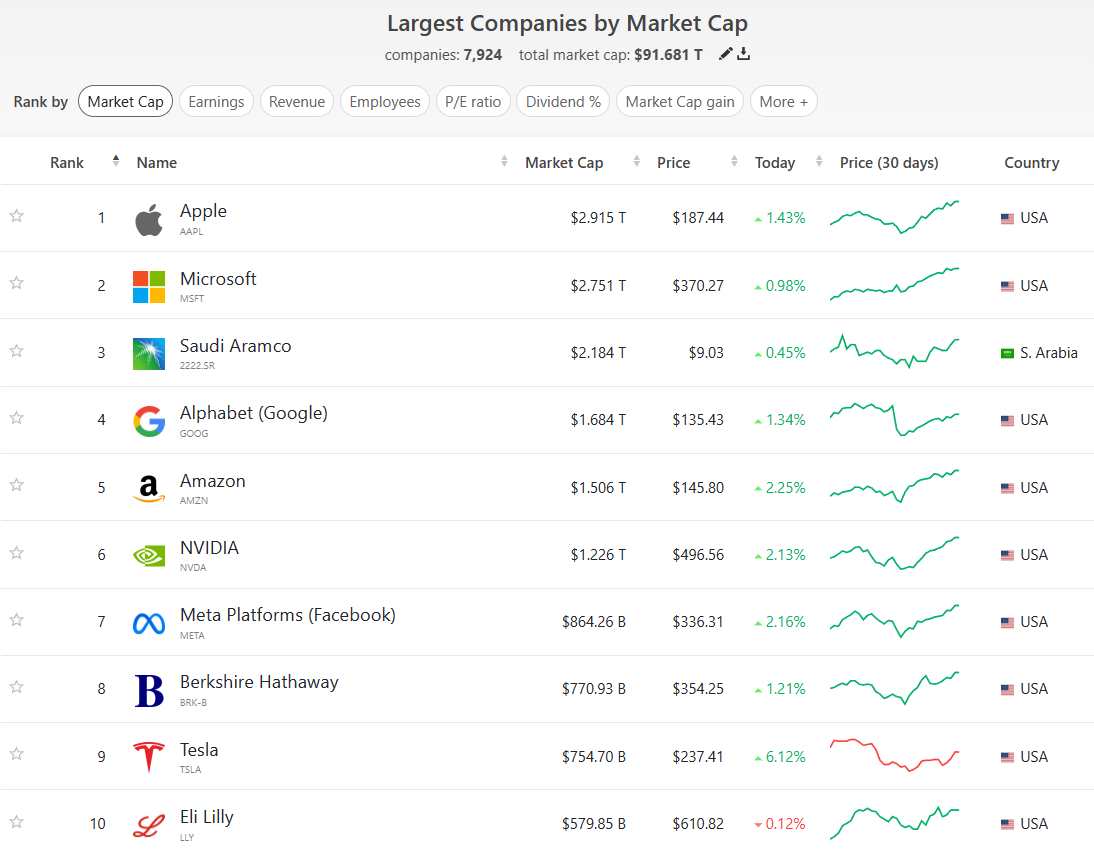Click the Meta Platforms logo icon
Image resolution: width=1094 pixels, height=851 pixels.
149,623
